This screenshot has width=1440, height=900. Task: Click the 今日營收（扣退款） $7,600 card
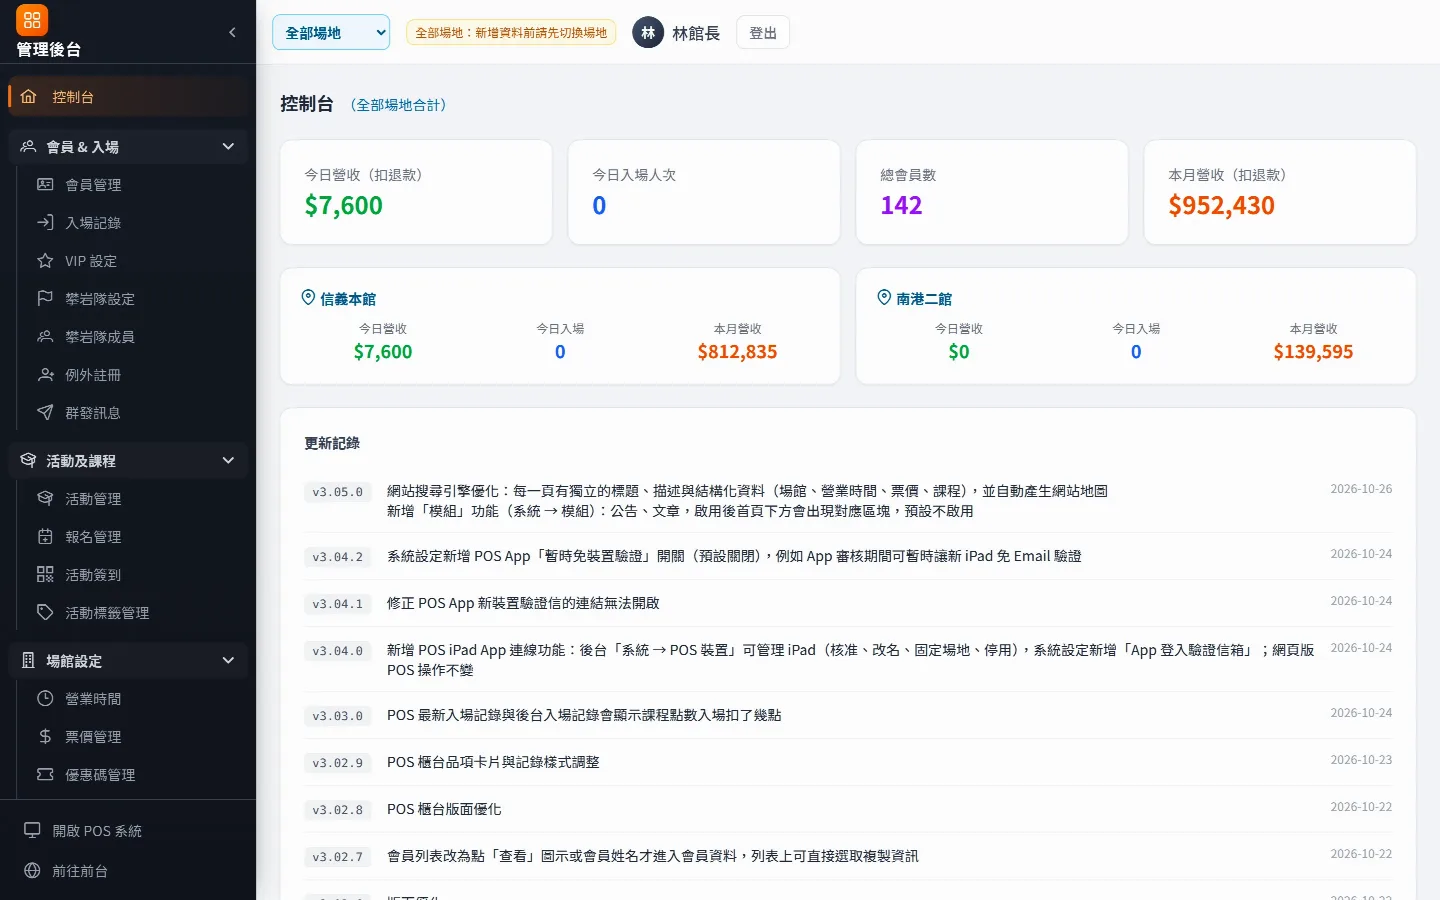(416, 192)
